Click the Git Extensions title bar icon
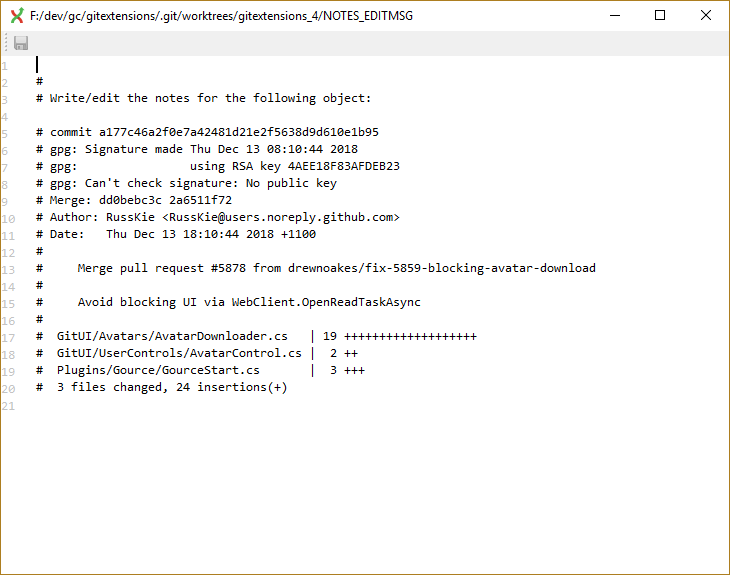 (17, 16)
